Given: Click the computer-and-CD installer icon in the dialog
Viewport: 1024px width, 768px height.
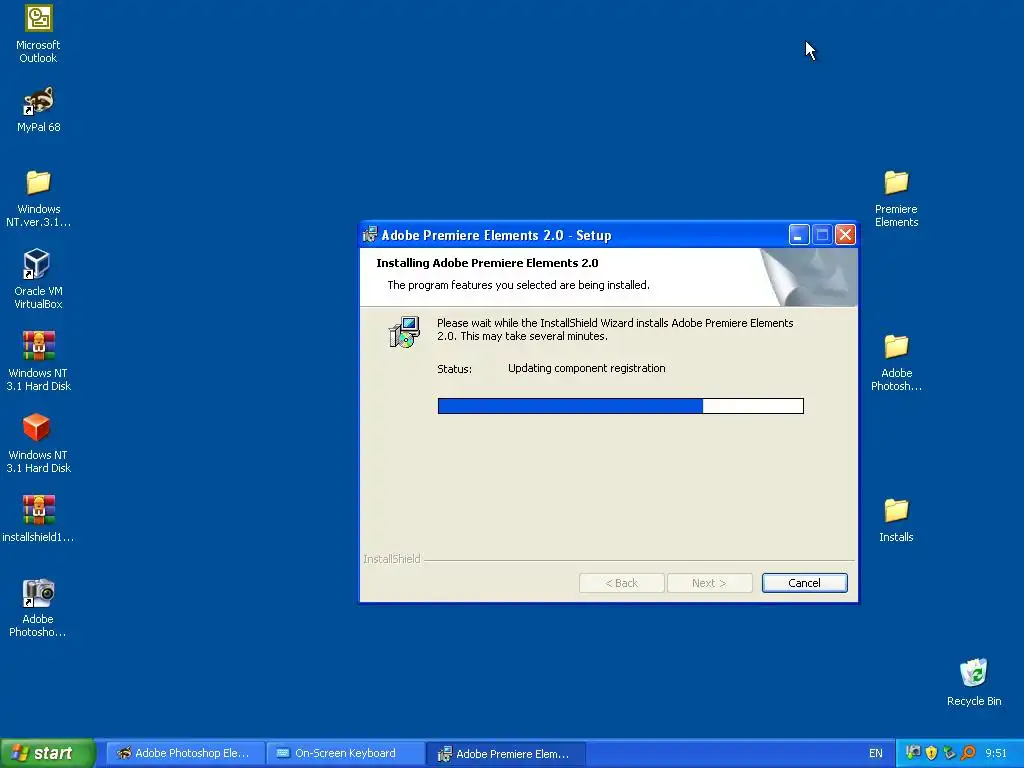Looking at the screenshot, I should [x=404, y=332].
